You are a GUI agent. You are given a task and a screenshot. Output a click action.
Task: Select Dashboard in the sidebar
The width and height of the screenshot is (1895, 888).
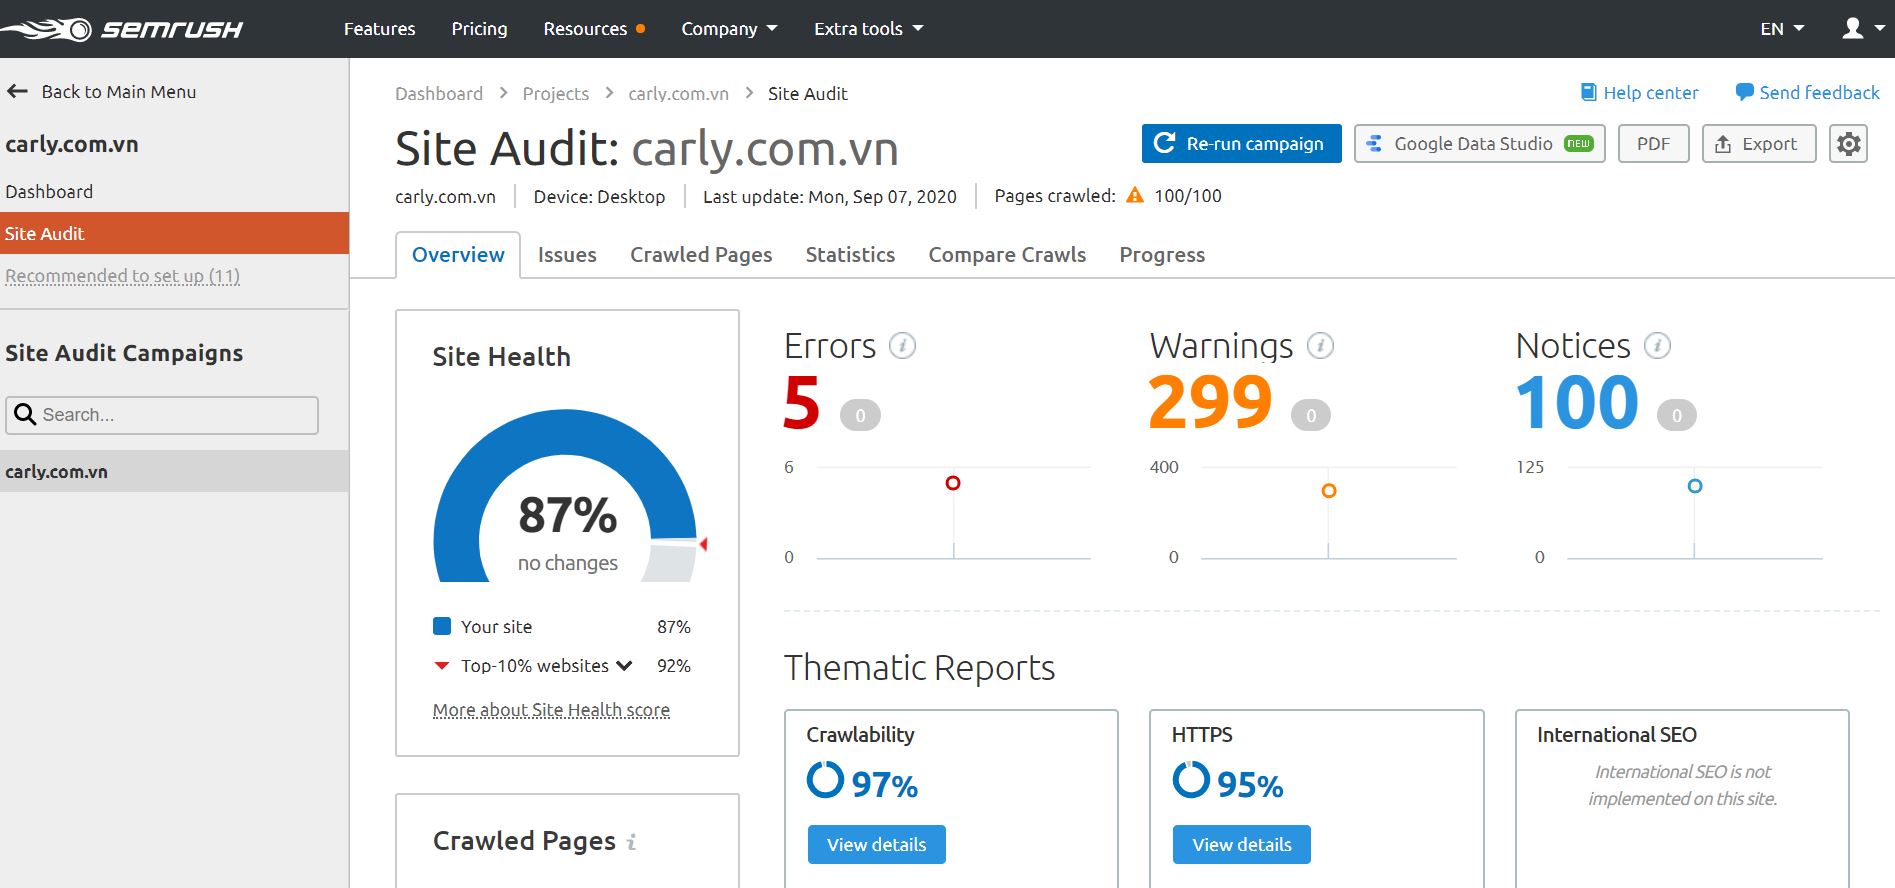coord(49,191)
